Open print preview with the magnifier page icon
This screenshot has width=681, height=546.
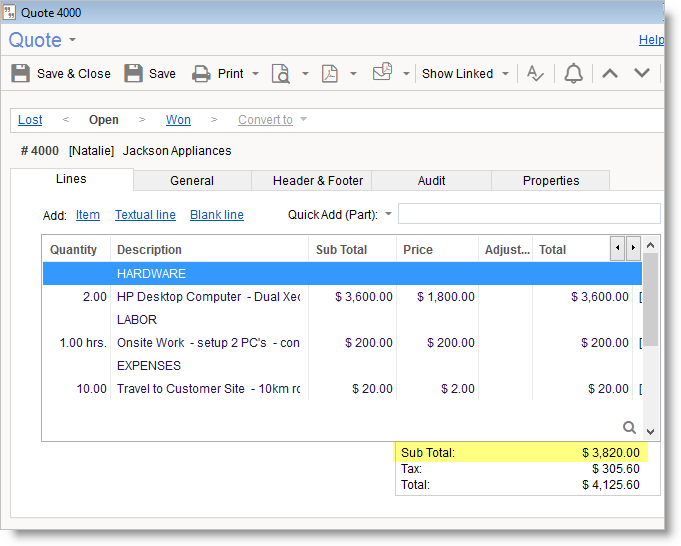pyautogui.click(x=282, y=73)
